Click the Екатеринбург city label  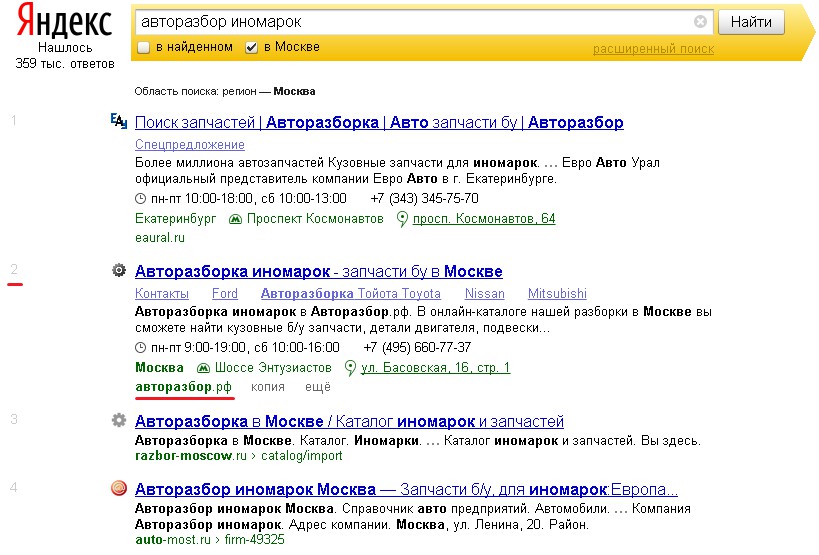(176, 219)
